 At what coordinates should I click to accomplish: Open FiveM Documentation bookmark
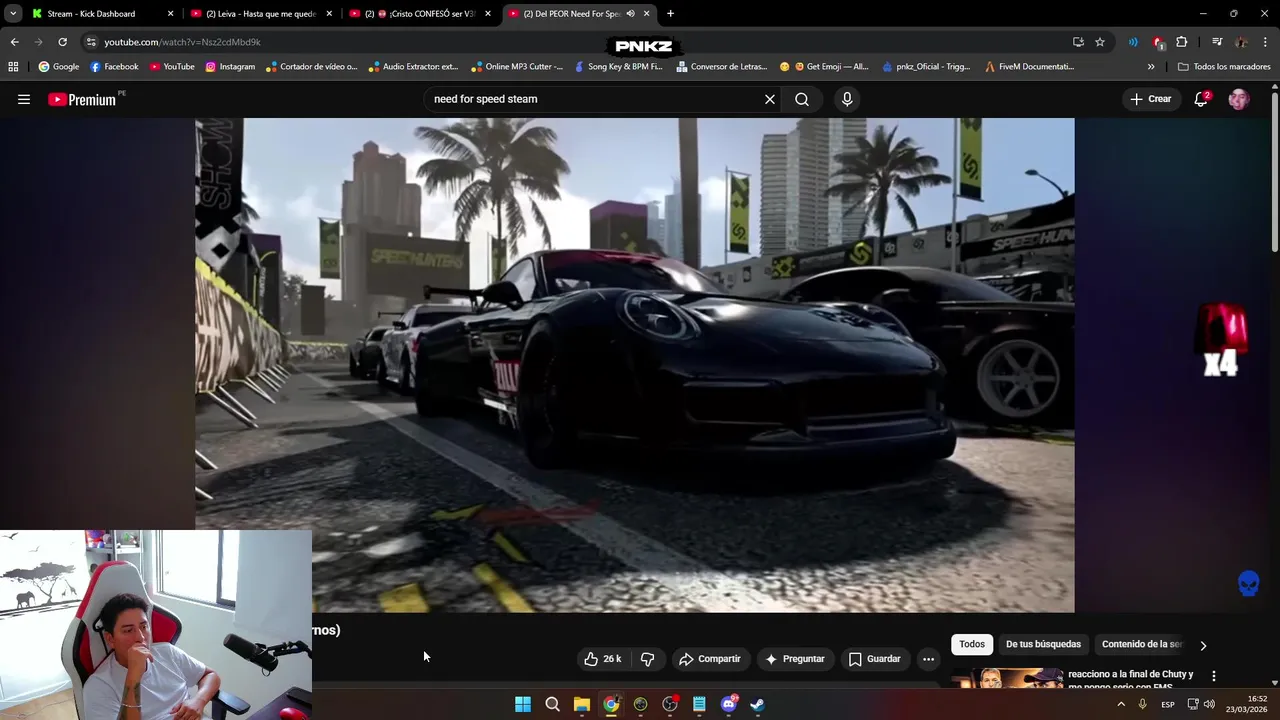click(1029, 67)
